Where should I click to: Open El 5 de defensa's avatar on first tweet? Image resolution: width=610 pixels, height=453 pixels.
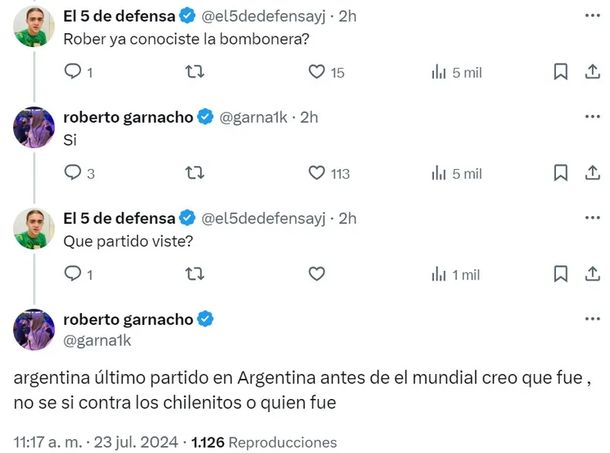[x=33, y=25]
